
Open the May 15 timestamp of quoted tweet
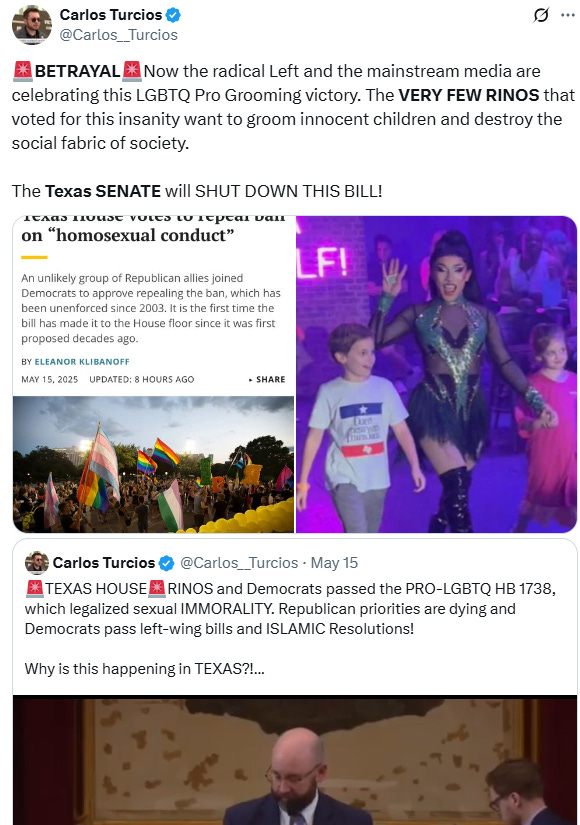334,563
